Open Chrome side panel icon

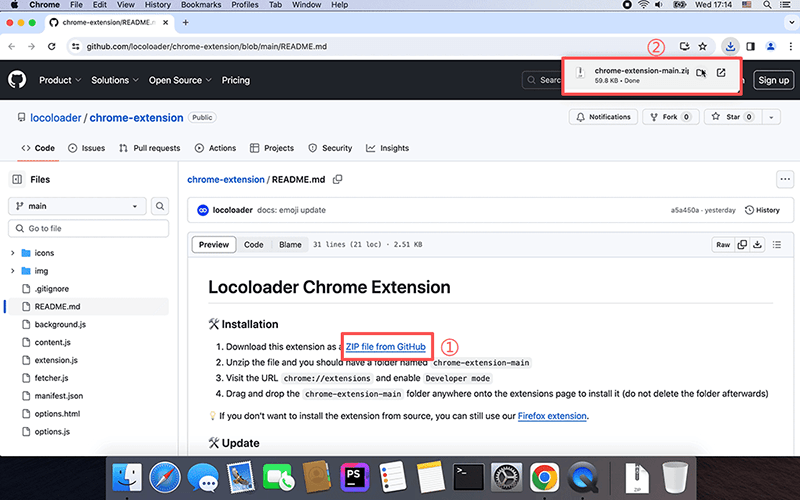point(751,46)
